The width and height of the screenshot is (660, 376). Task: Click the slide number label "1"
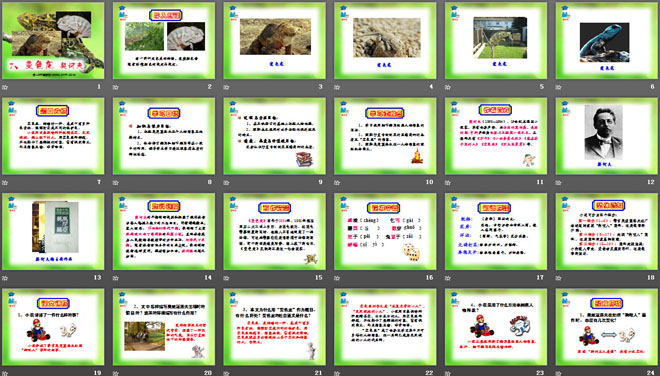click(x=99, y=87)
